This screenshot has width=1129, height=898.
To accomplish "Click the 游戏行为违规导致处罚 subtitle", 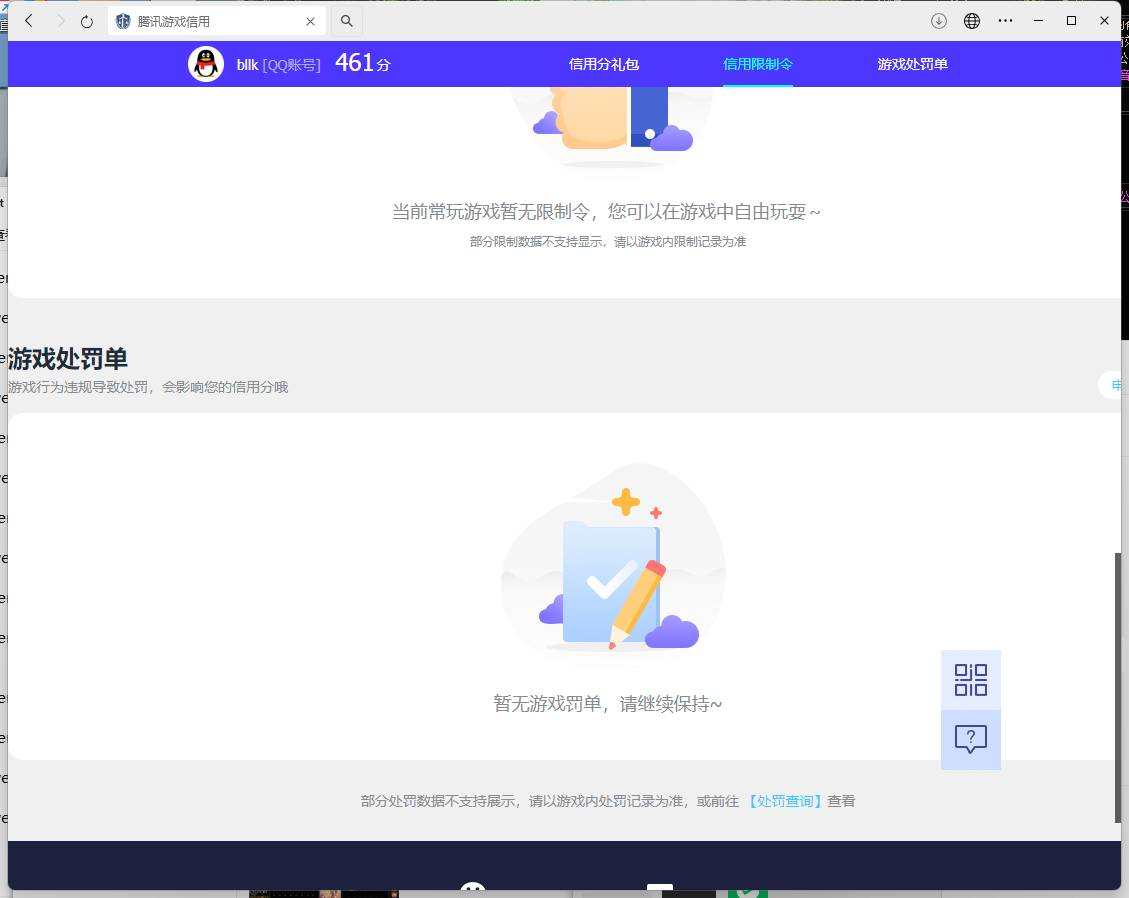I will 148,387.
